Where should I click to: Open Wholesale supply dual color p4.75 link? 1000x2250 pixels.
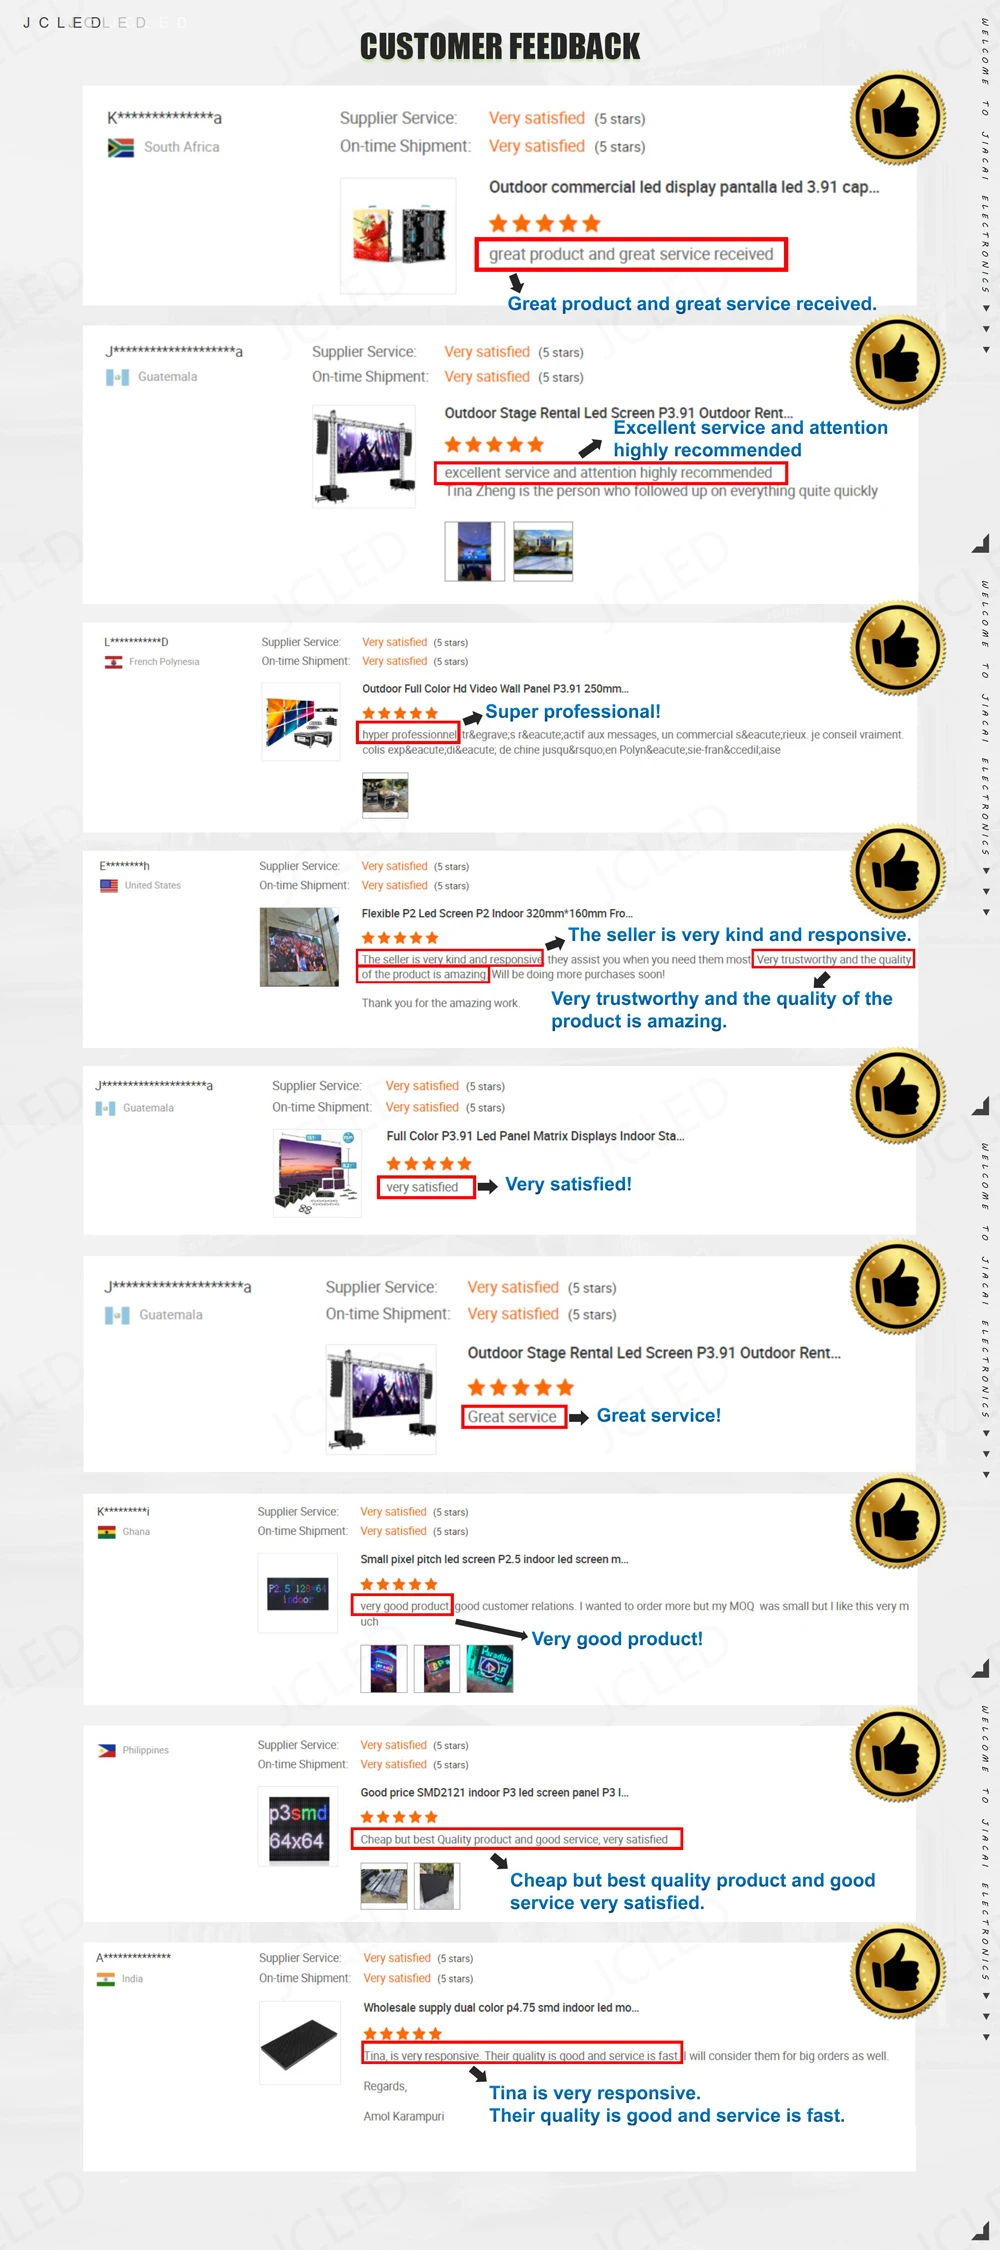501,2007
